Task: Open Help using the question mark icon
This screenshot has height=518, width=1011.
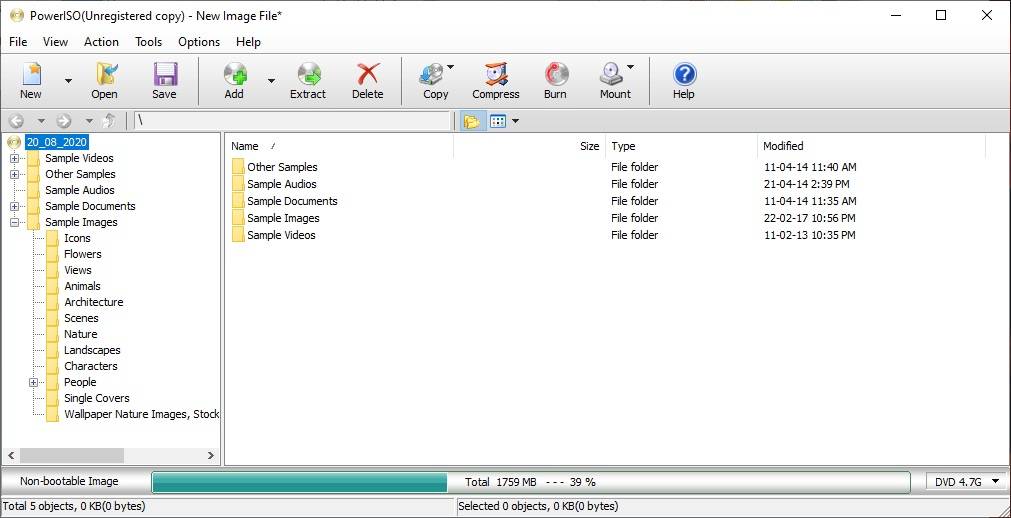Action: point(684,74)
